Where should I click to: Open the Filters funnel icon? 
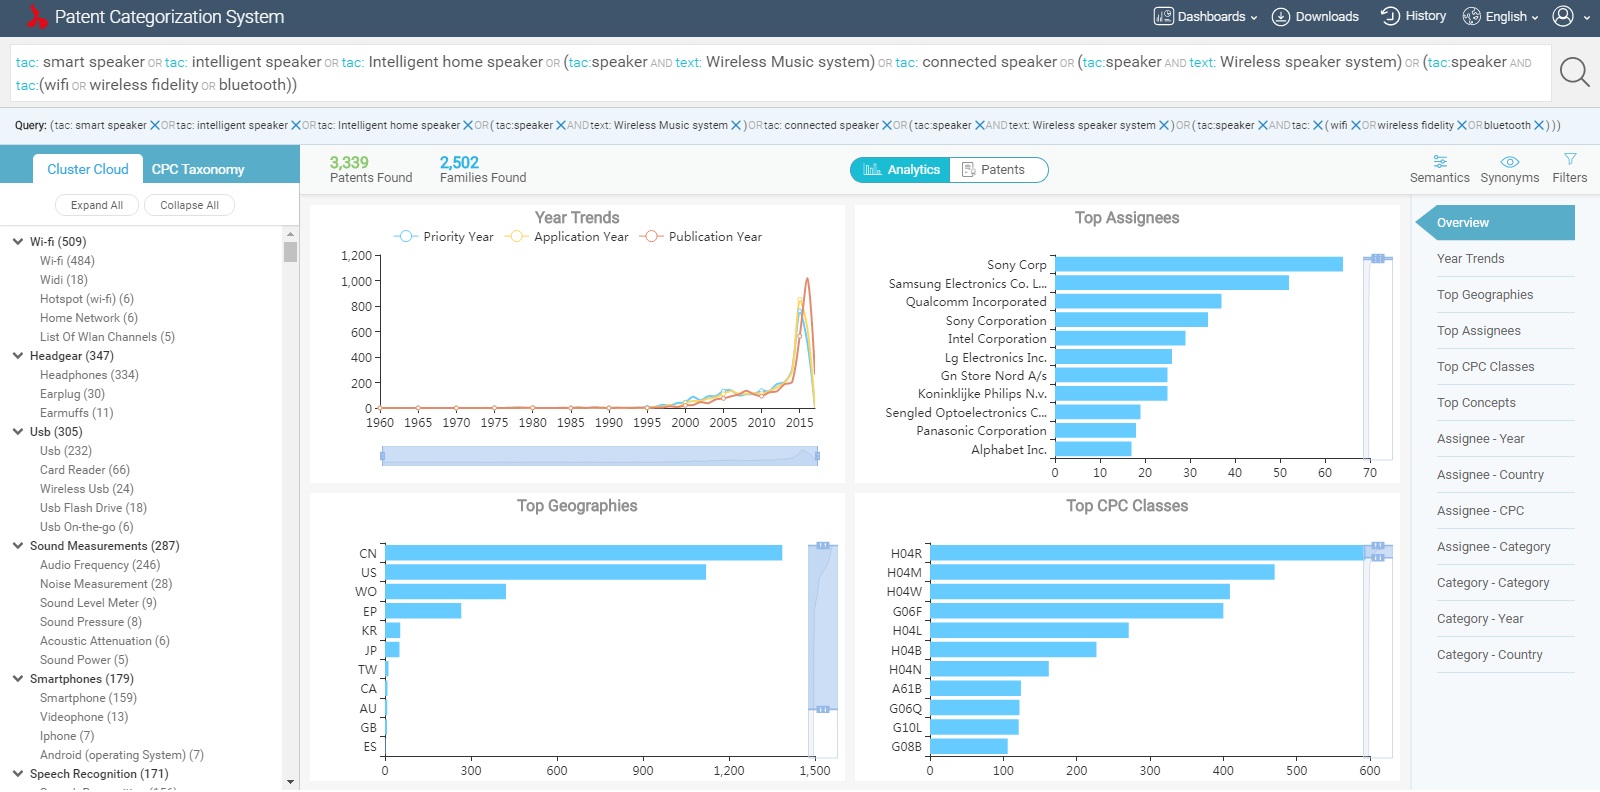[x=1569, y=160]
